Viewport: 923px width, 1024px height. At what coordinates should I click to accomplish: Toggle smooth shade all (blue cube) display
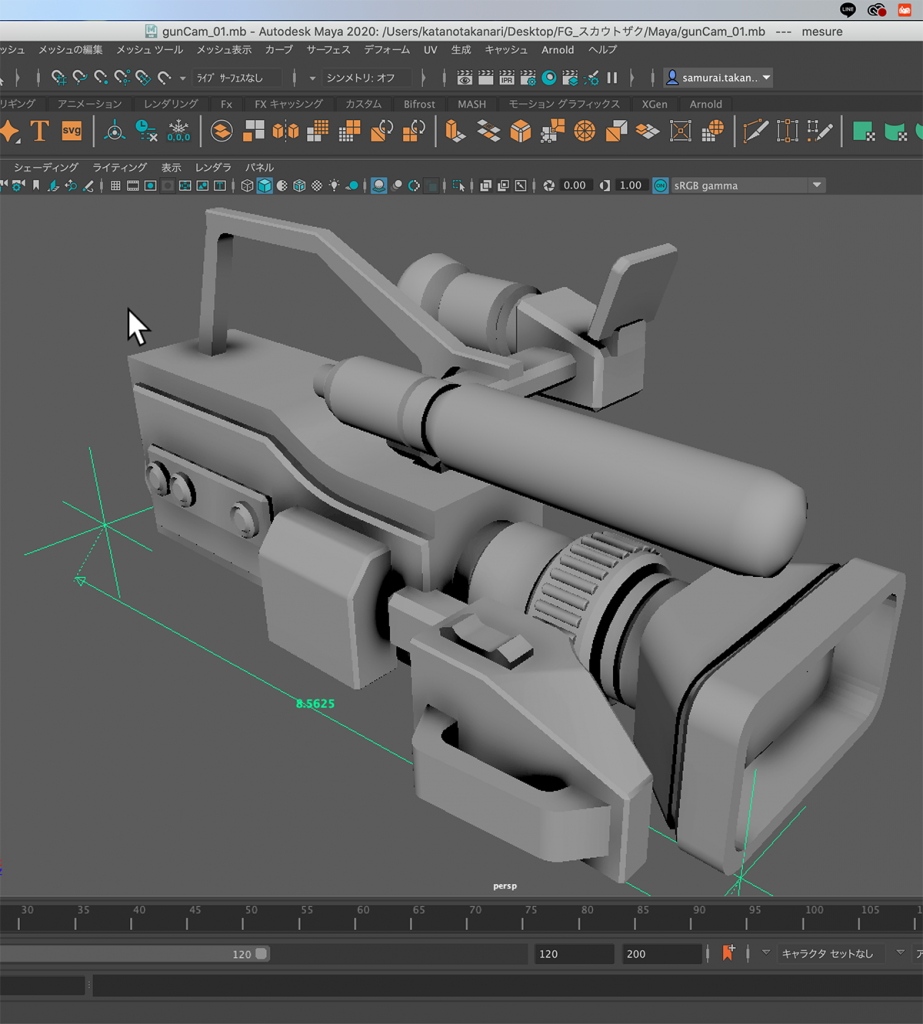[264, 186]
